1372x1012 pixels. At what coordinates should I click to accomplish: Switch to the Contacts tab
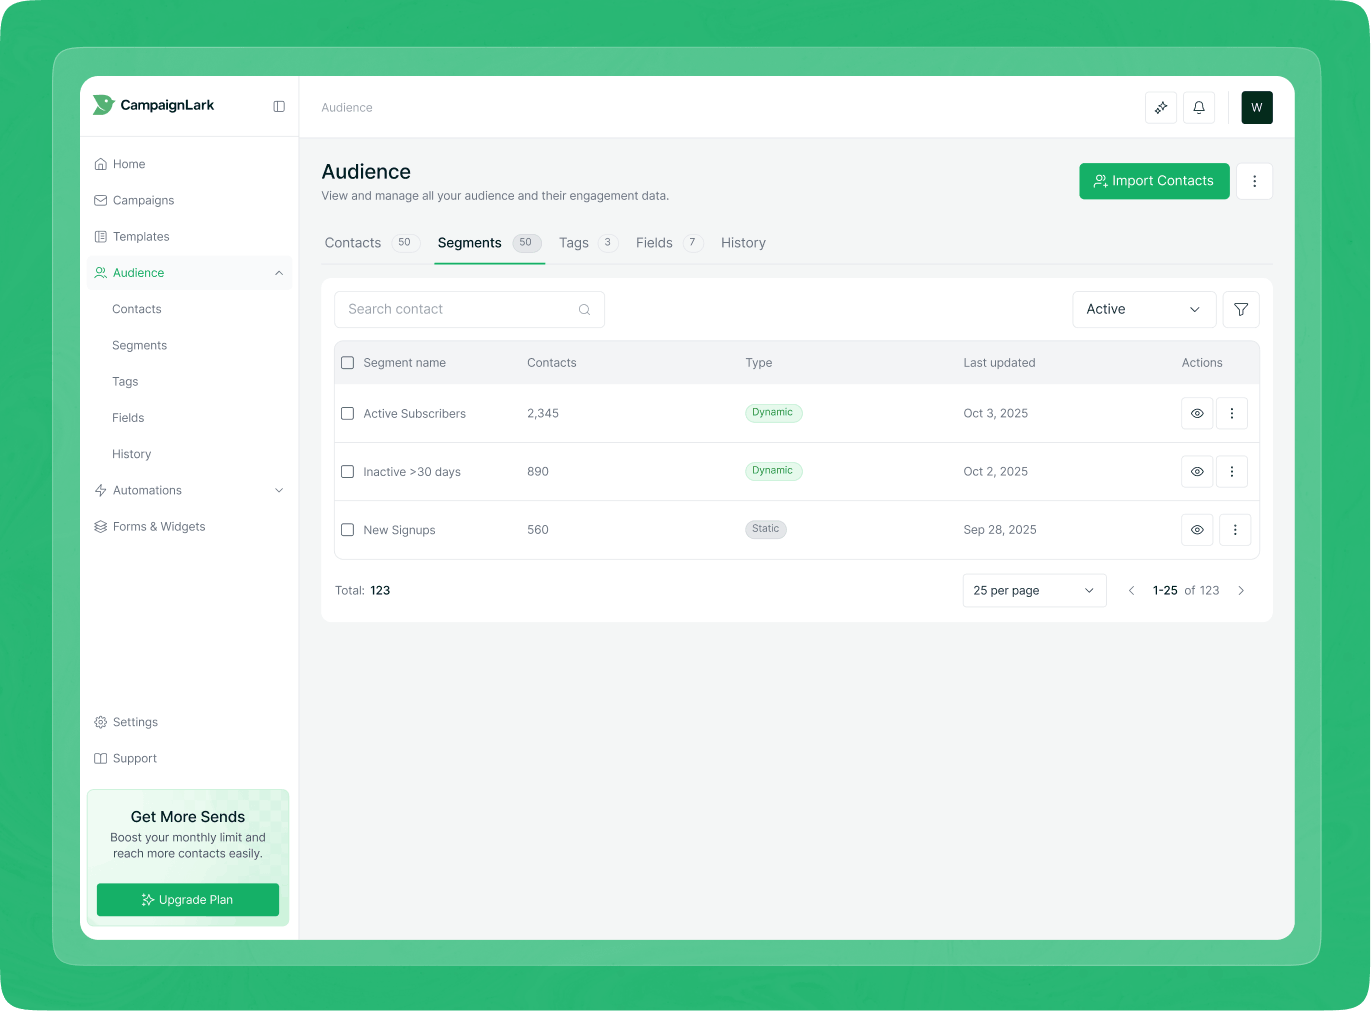353,243
